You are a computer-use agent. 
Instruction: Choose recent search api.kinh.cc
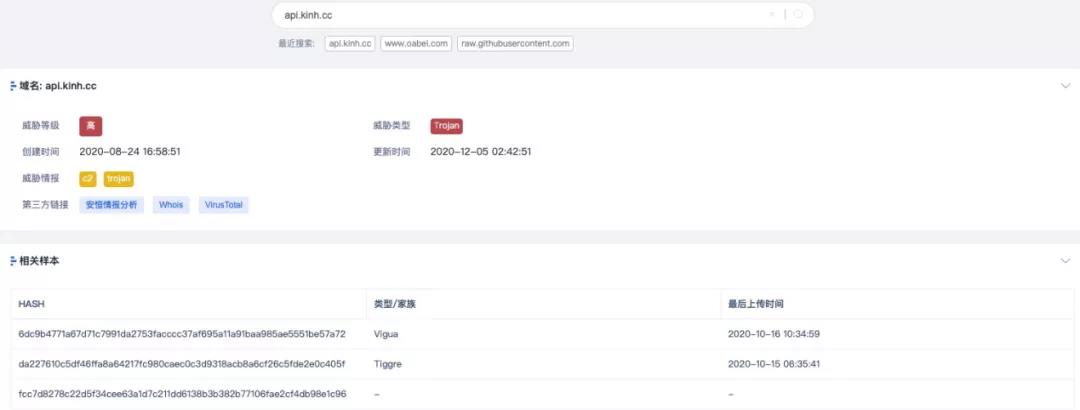pos(350,44)
